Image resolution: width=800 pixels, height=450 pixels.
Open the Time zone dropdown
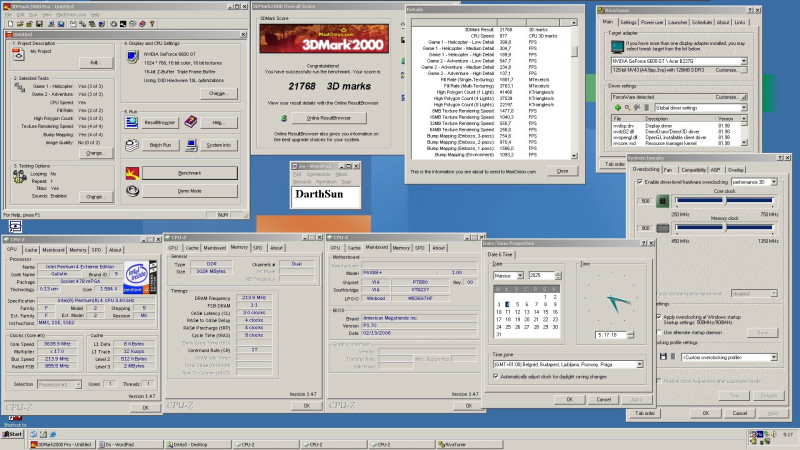point(639,364)
